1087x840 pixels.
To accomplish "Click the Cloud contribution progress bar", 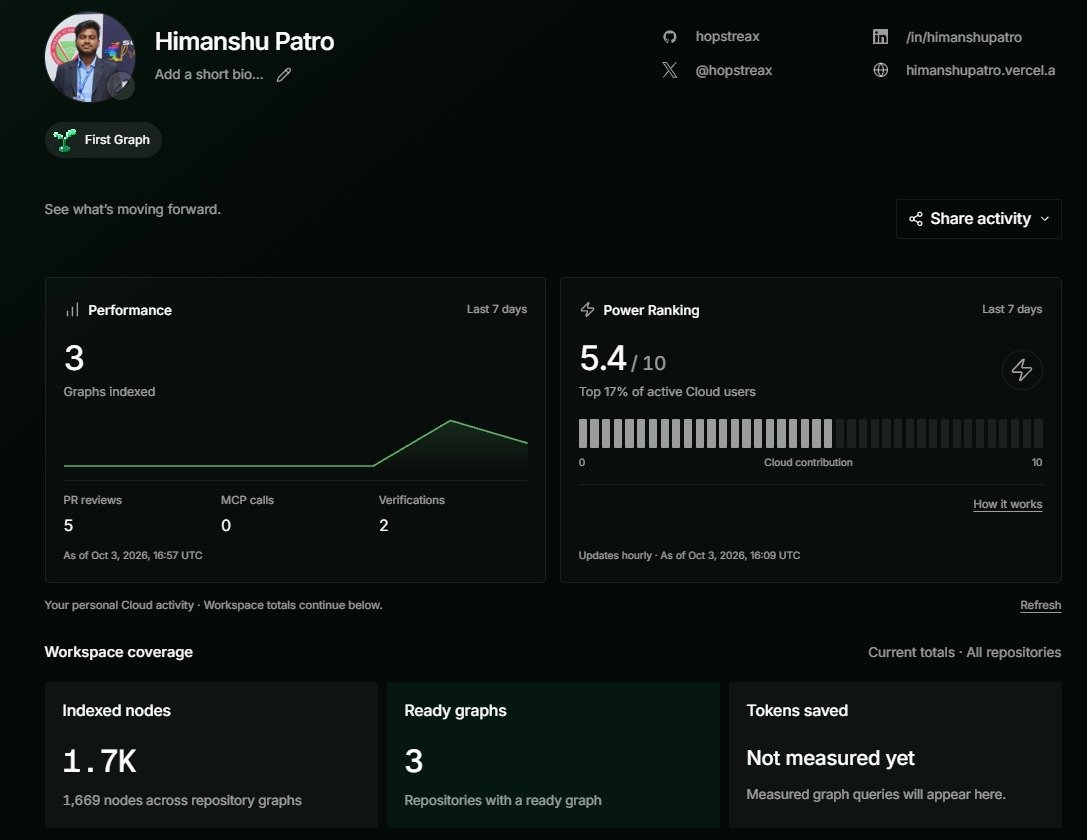I will tap(810, 433).
